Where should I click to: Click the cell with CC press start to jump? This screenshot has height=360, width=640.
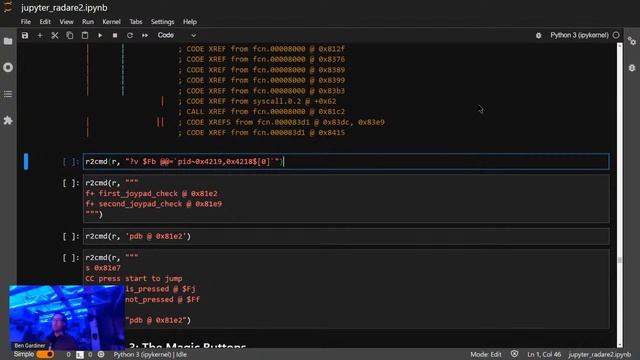click(x=346, y=289)
